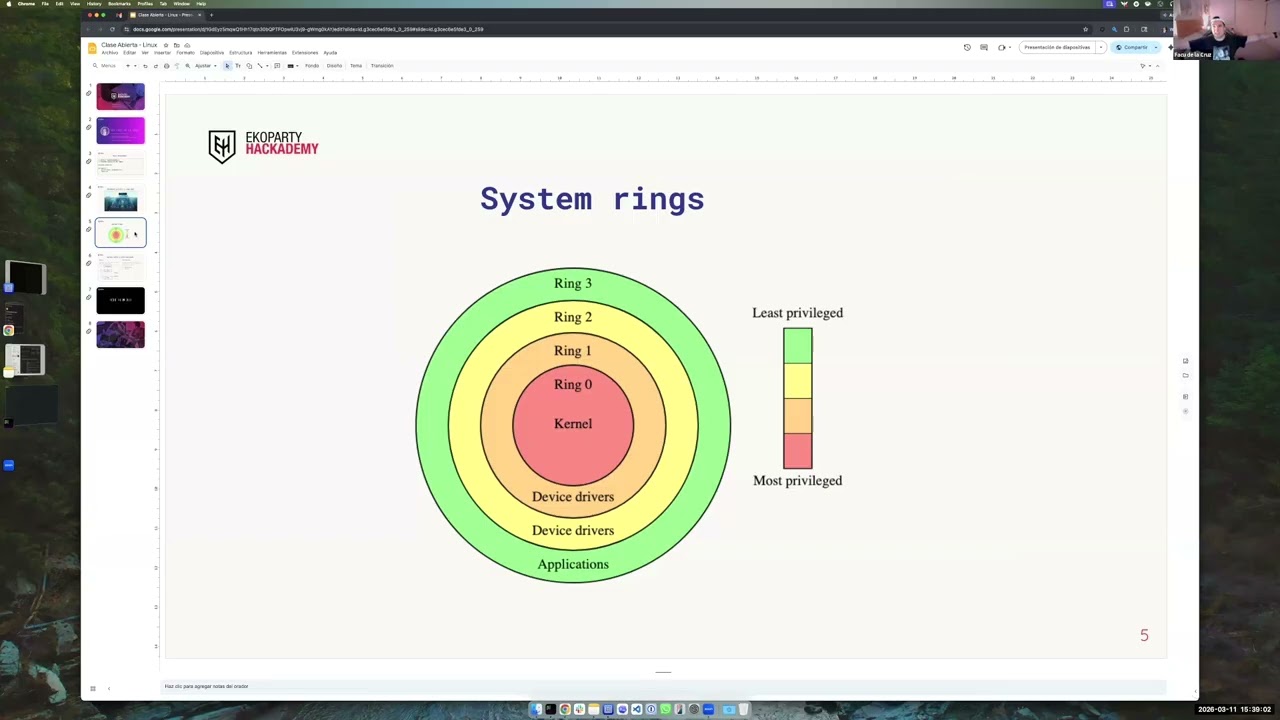Collapse the filmstrip panel arrow

[x=109, y=688]
